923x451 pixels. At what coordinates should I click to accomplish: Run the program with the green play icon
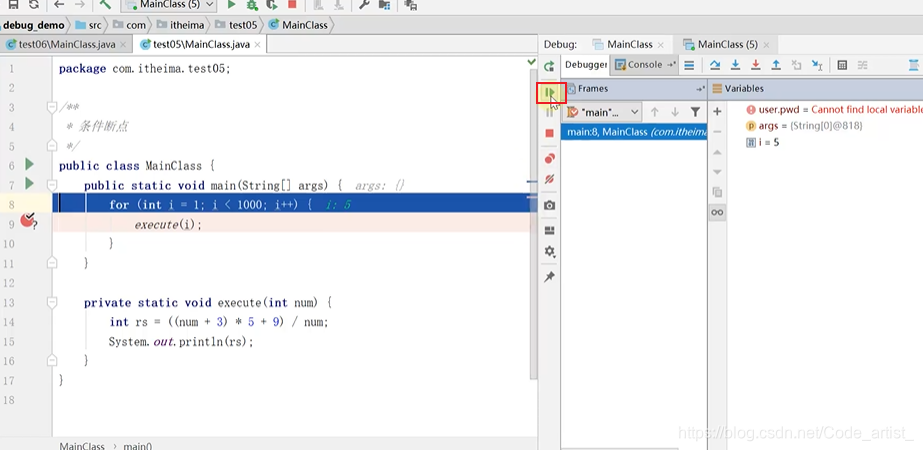coord(231,4)
